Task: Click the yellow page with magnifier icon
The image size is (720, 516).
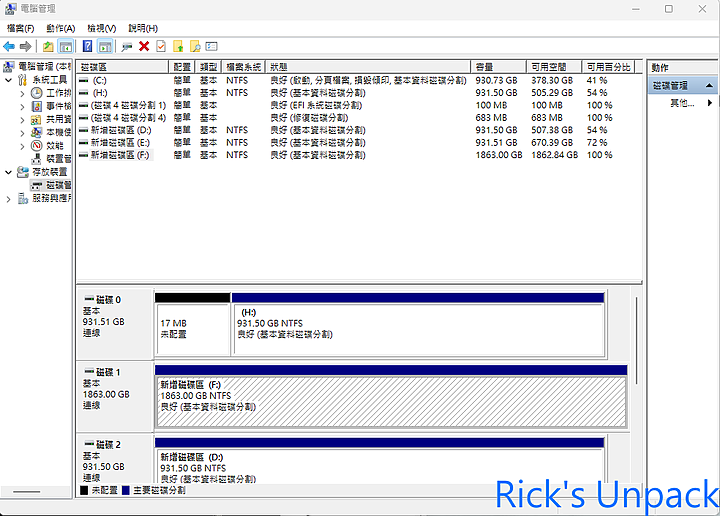Action: (x=195, y=46)
